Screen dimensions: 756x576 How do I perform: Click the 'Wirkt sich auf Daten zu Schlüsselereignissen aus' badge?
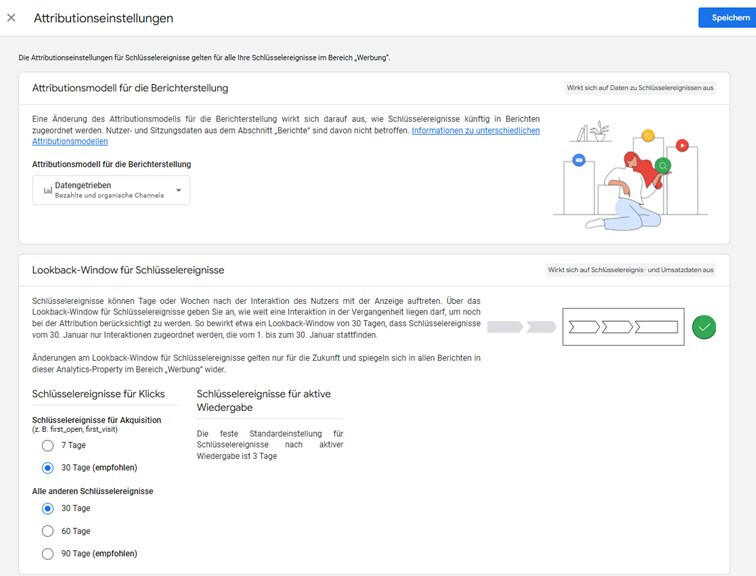(640, 88)
